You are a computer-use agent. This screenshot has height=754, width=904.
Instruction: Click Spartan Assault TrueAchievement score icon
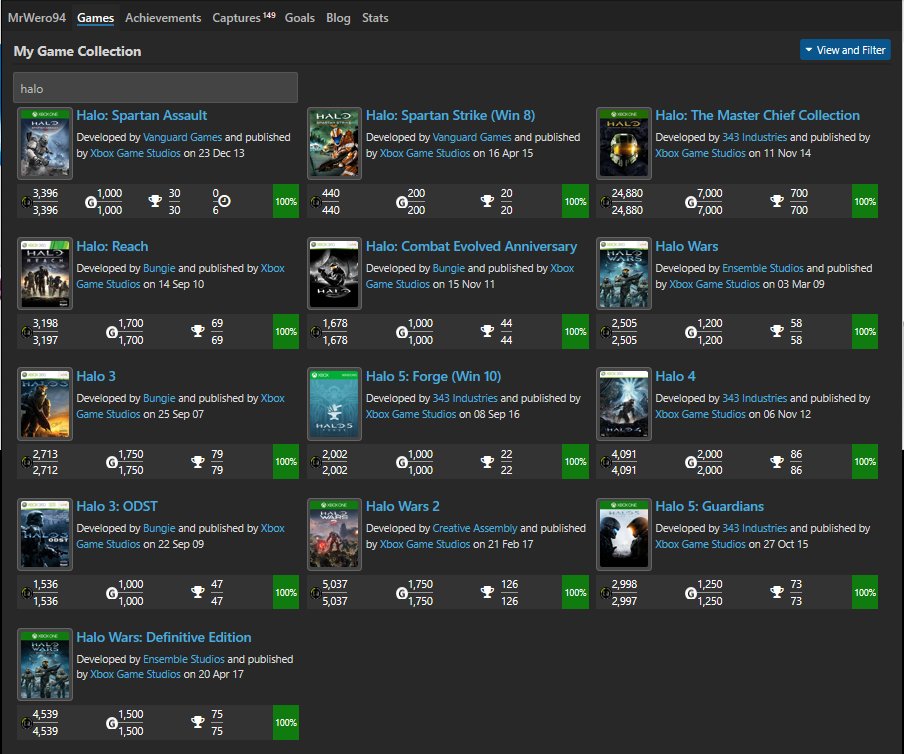[x=26, y=202]
